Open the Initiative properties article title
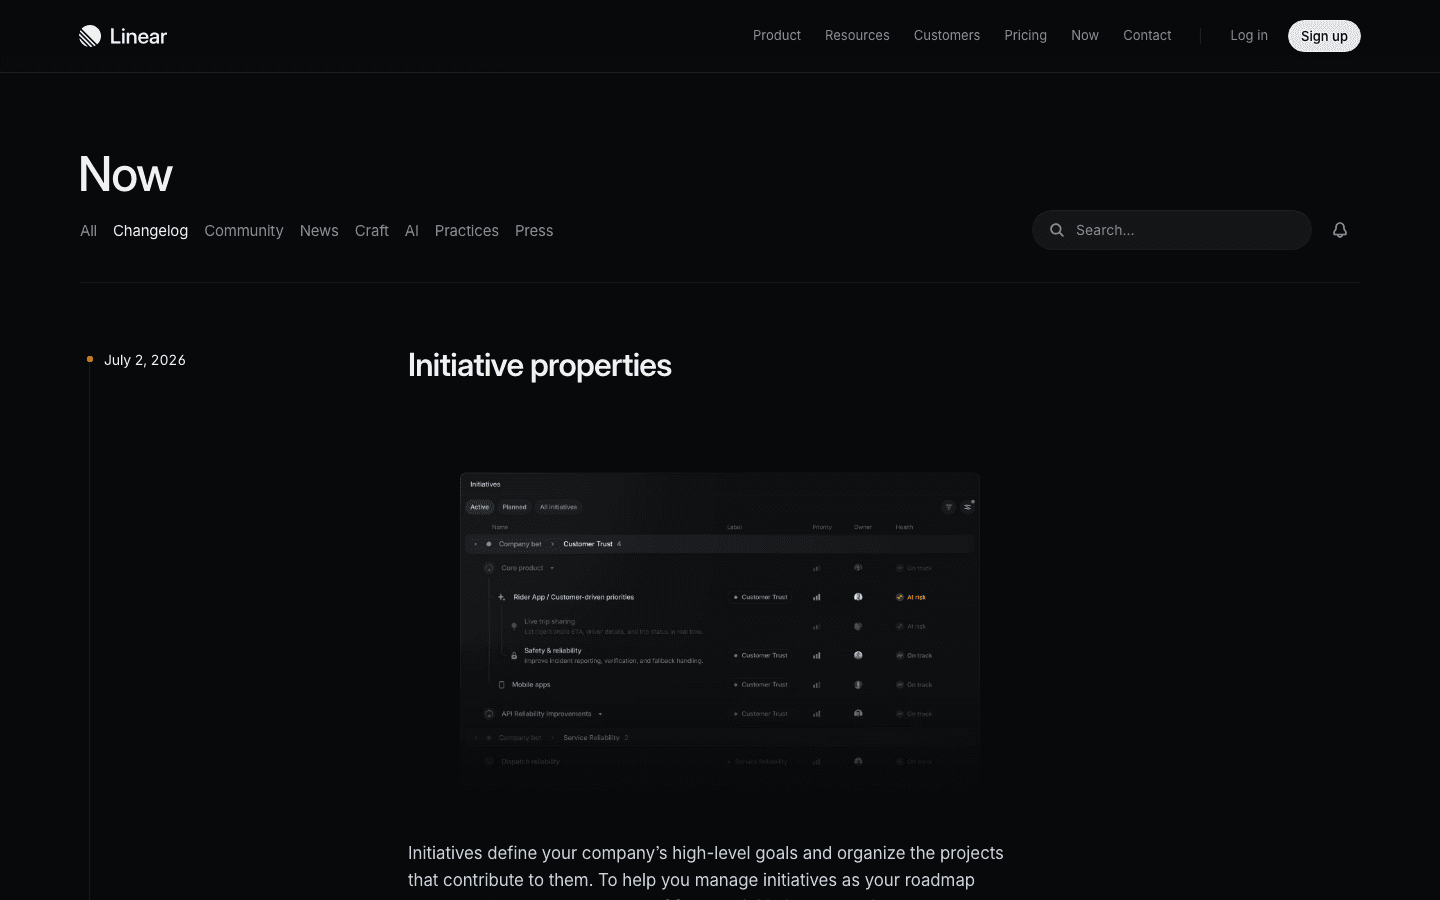Viewport: 1440px width, 900px height. (x=540, y=366)
